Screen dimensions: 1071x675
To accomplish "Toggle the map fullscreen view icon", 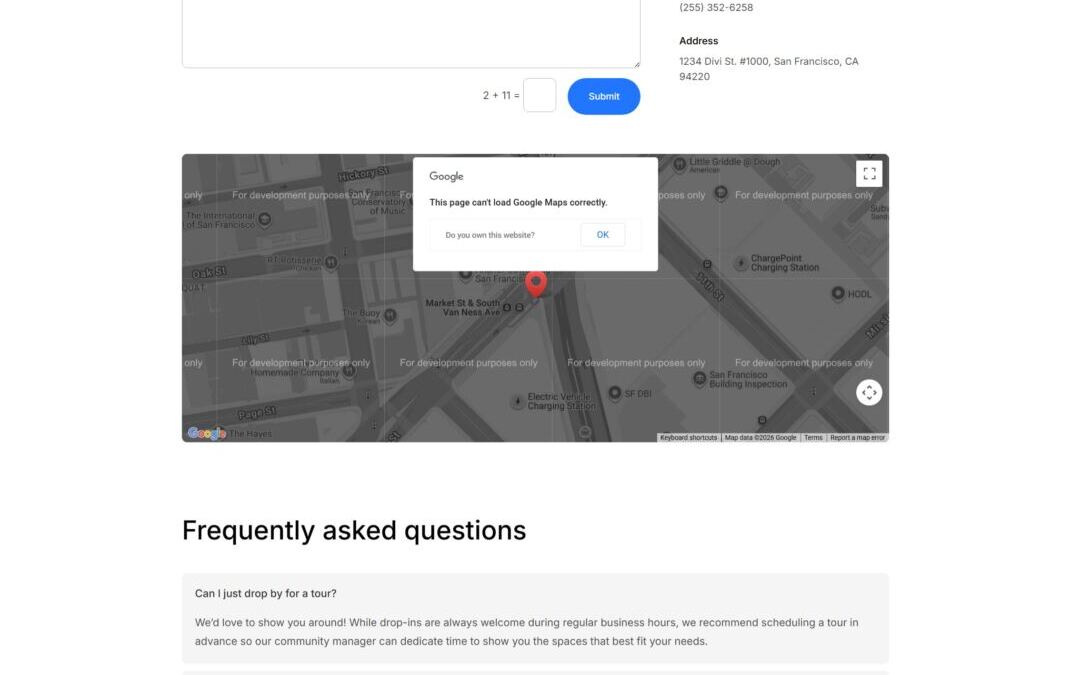I will [x=869, y=174].
